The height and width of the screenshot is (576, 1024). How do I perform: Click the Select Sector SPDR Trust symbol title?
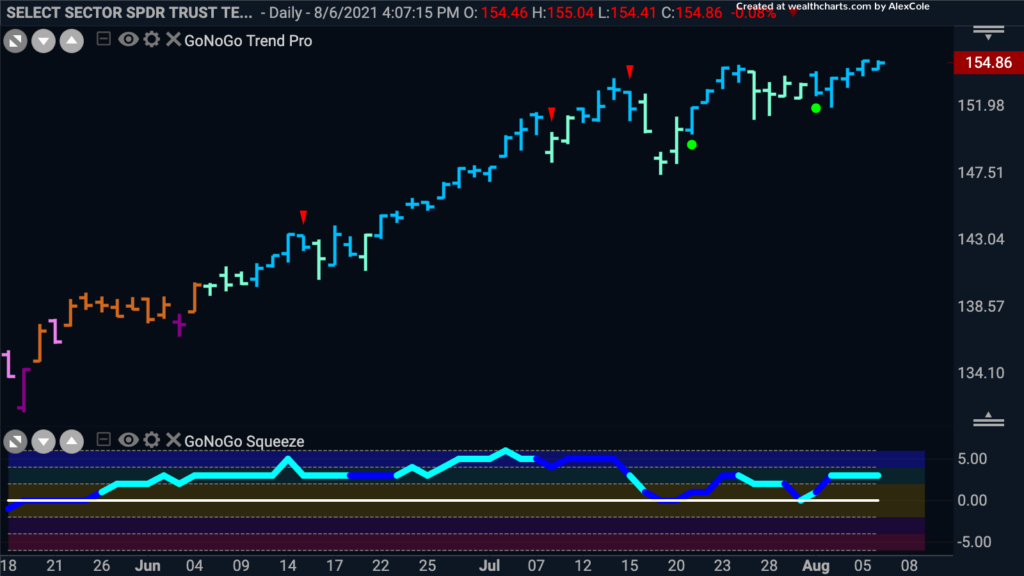[x=129, y=13]
